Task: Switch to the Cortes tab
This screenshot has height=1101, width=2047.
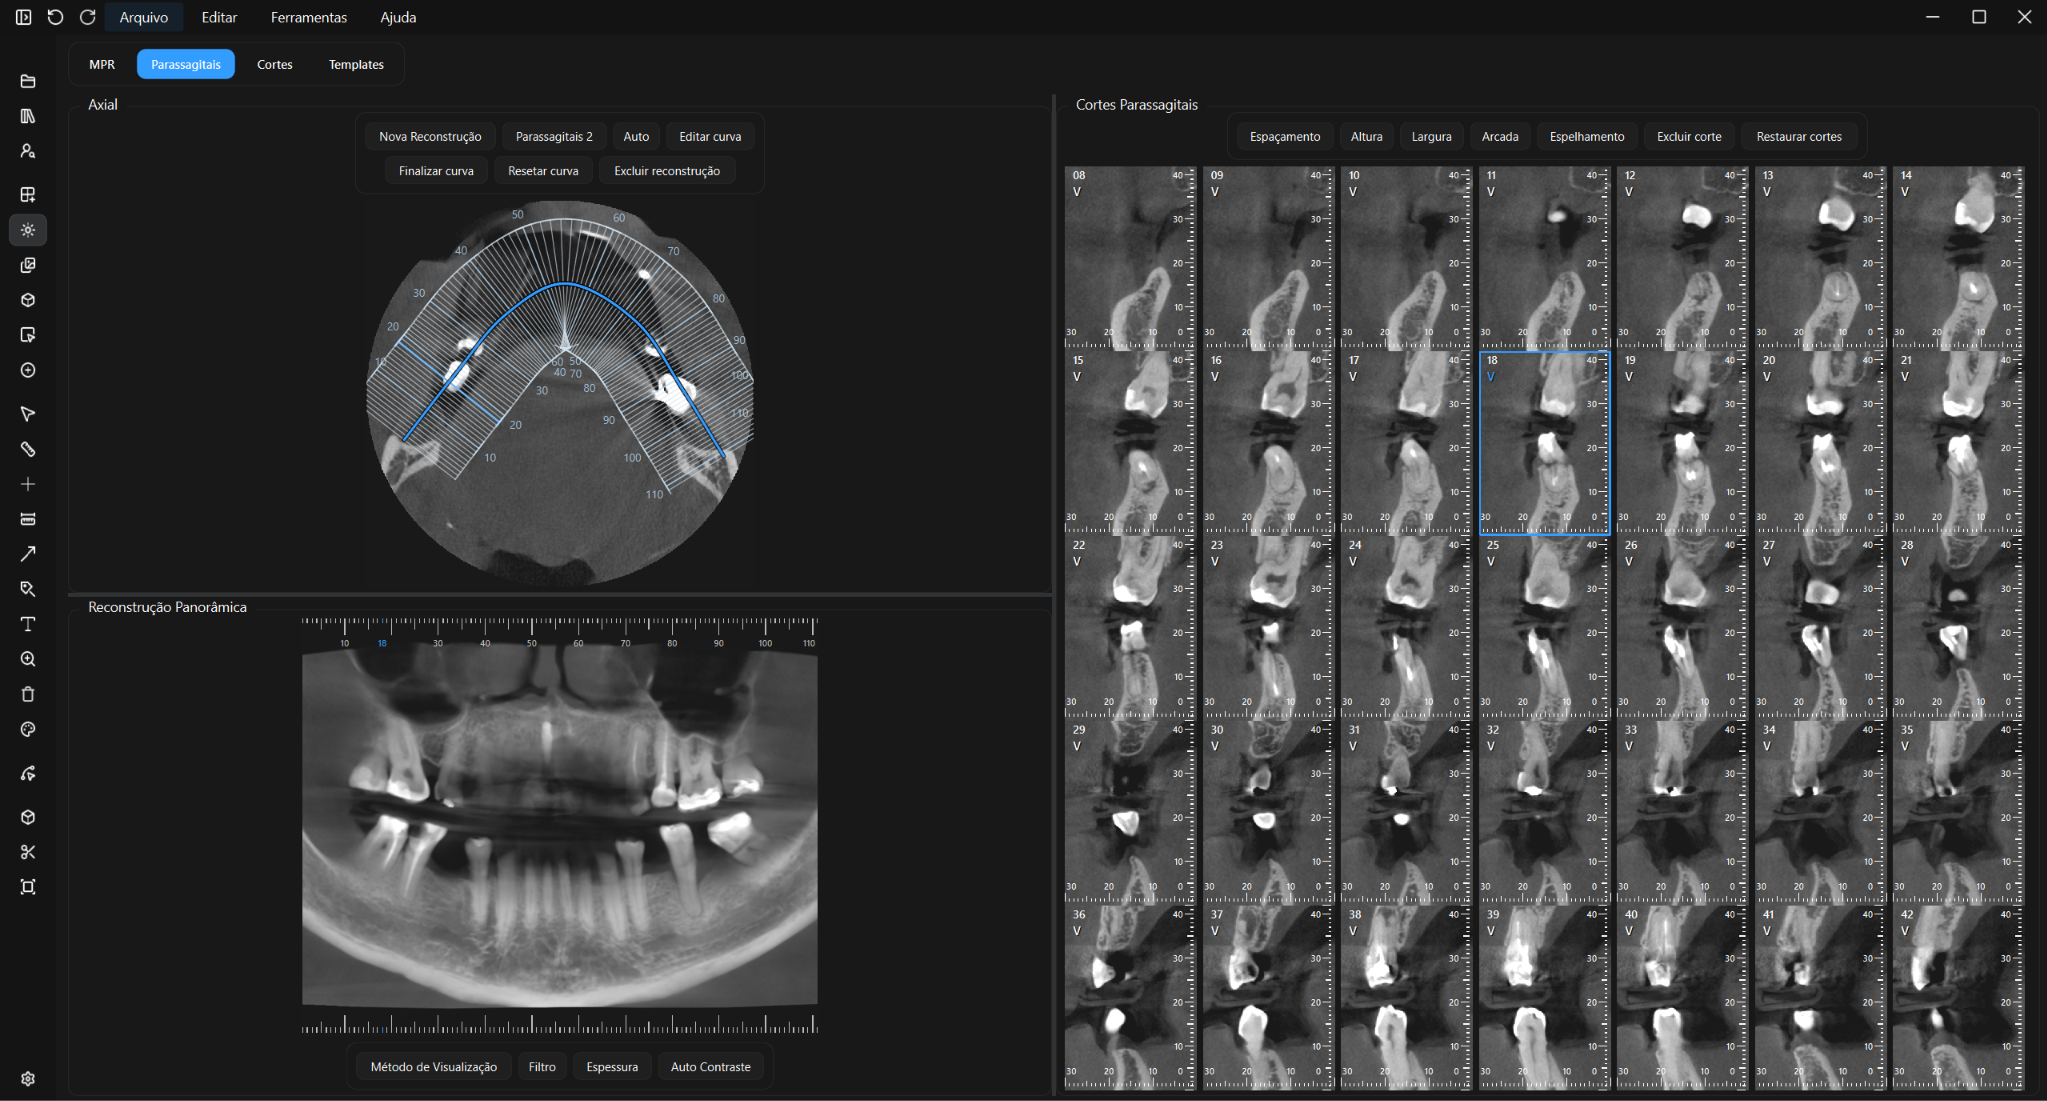Action: [x=275, y=64]
